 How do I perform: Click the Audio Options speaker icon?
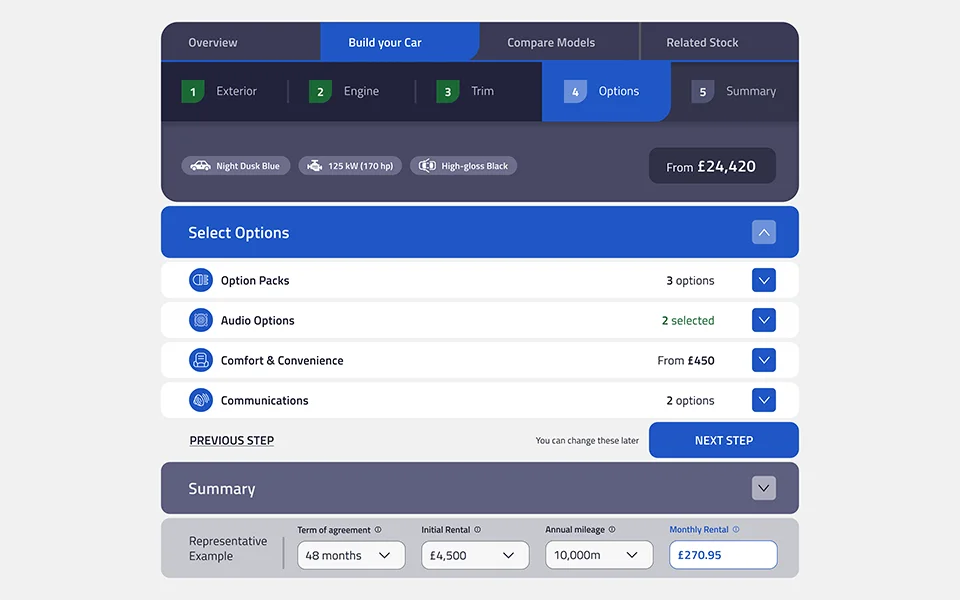pyautogui.click(x=201, y=320)
